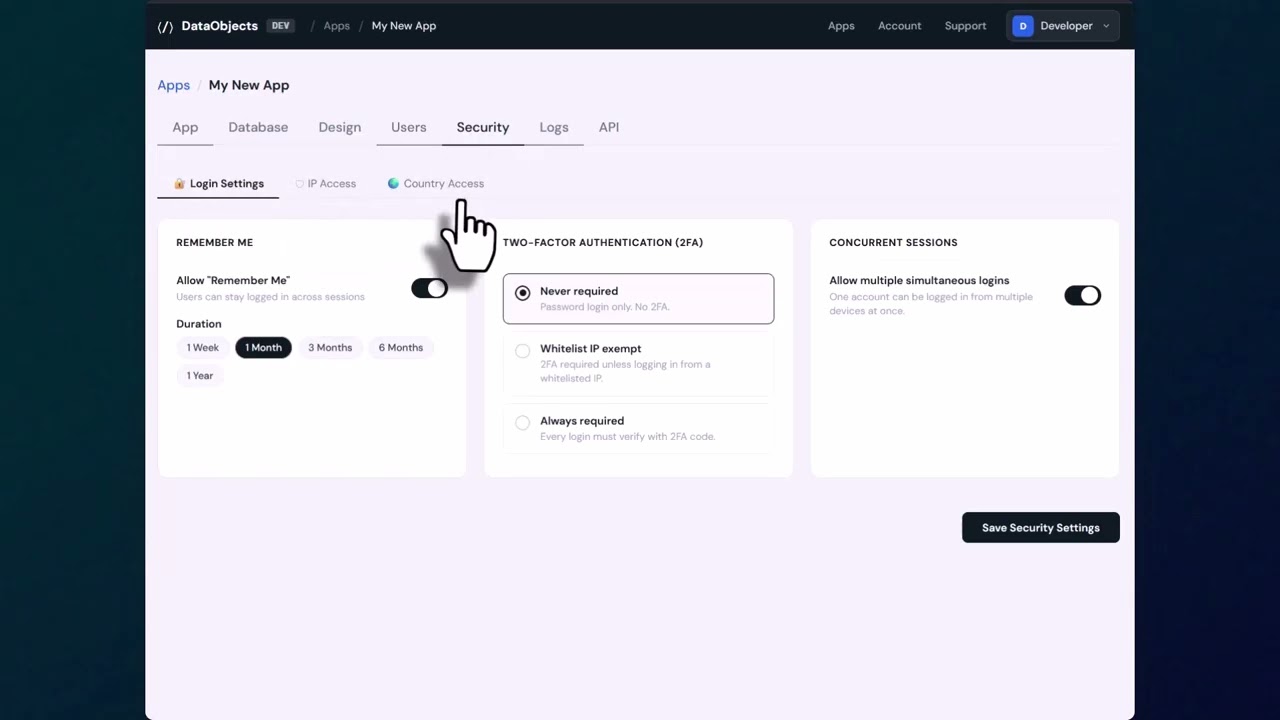This screenshot has width=1280, height=720.
Task: Open Account in the top navigation
Action: 900,26
